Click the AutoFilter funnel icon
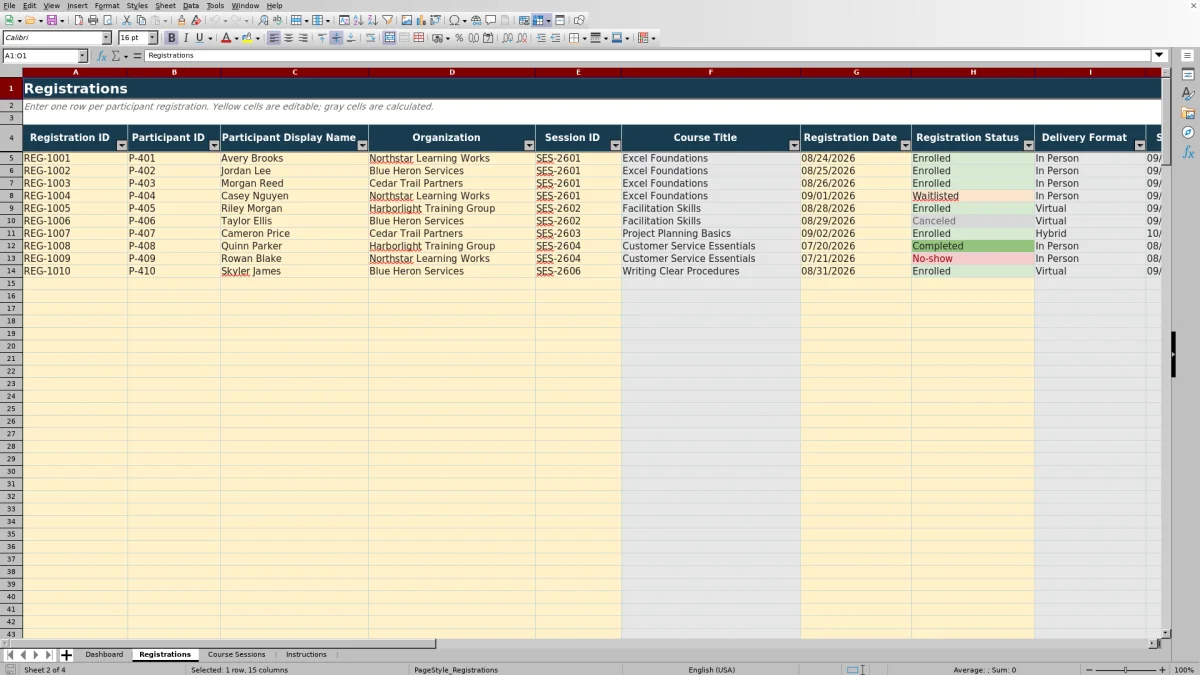Viewport: 1200px width, 675px height. click(x=387, y=20)
